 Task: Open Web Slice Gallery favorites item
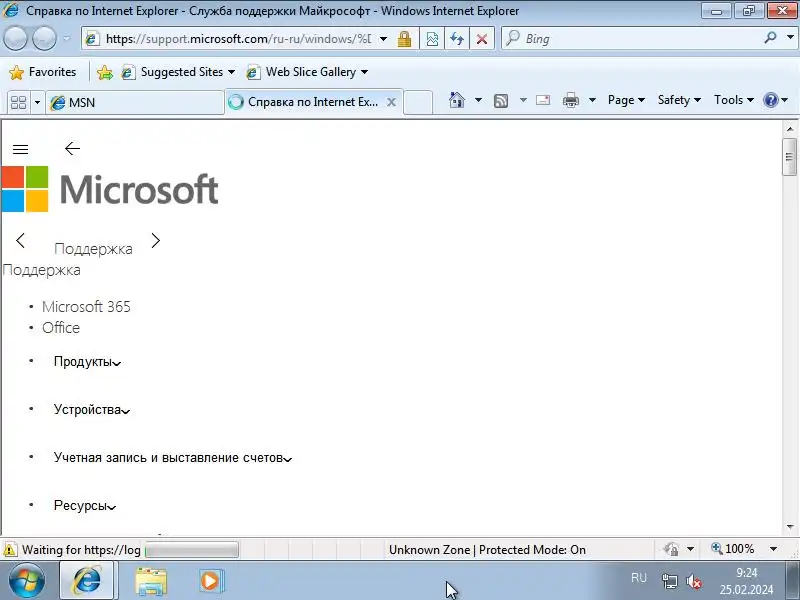coord(307,72)
